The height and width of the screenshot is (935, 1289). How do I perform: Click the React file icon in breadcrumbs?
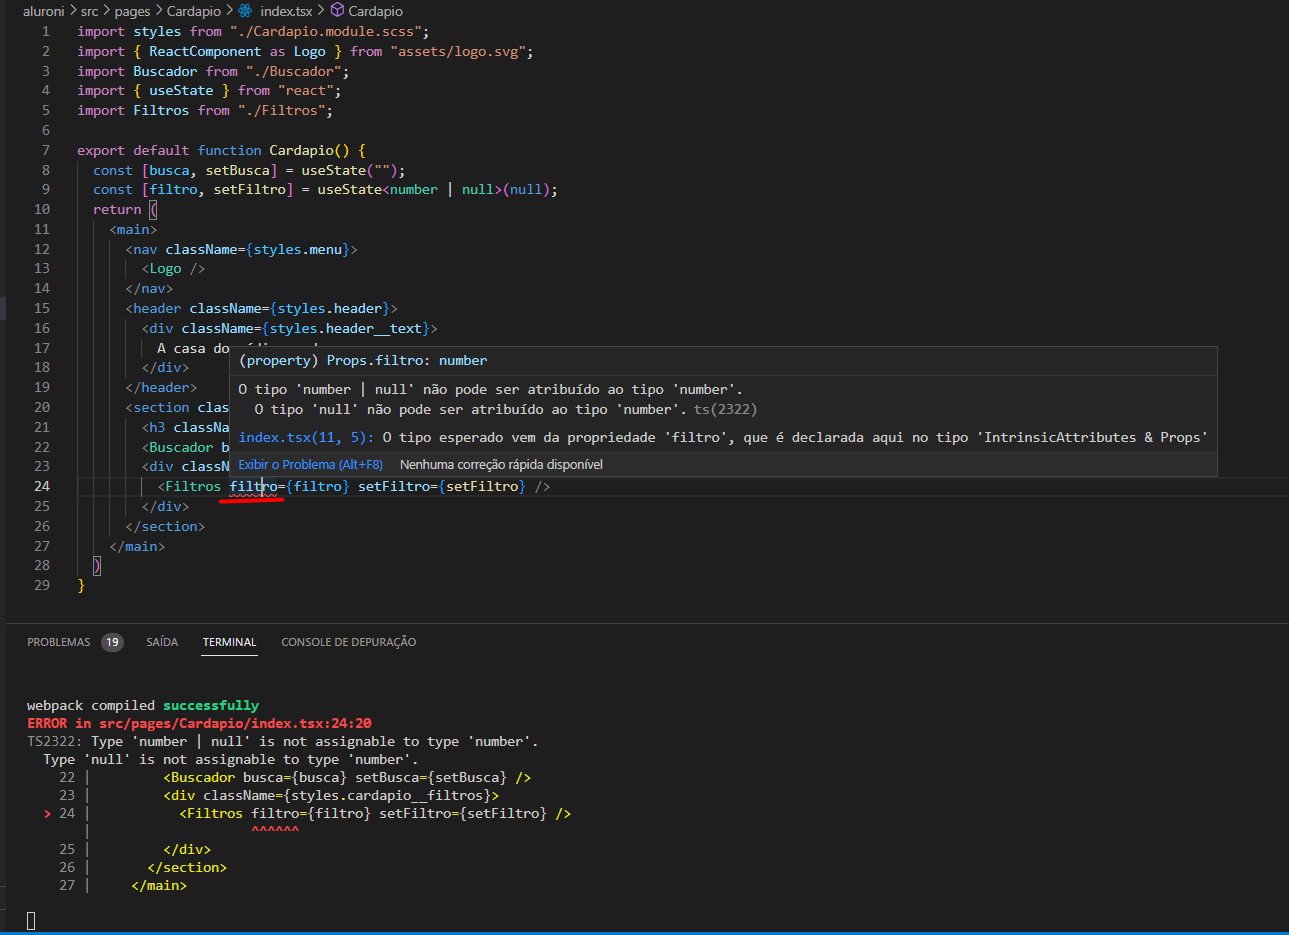[x=245, y=11]
